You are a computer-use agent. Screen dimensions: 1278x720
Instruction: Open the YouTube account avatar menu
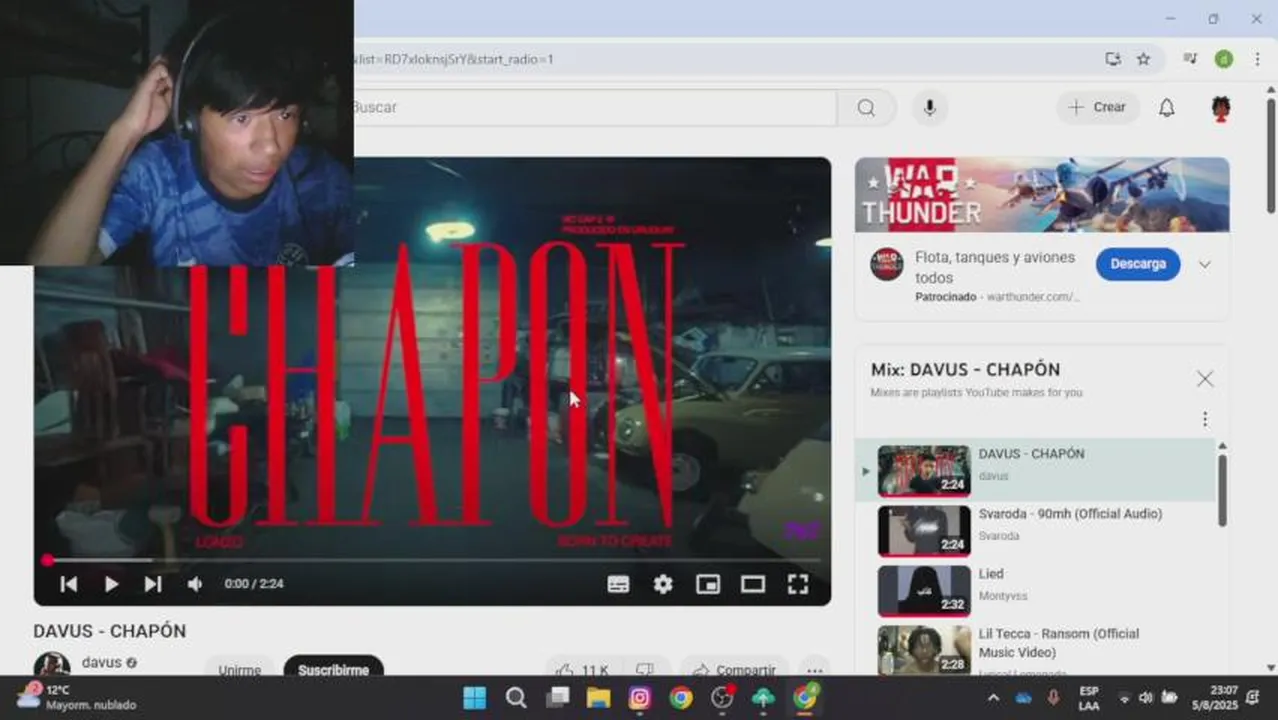(1220, 108)
